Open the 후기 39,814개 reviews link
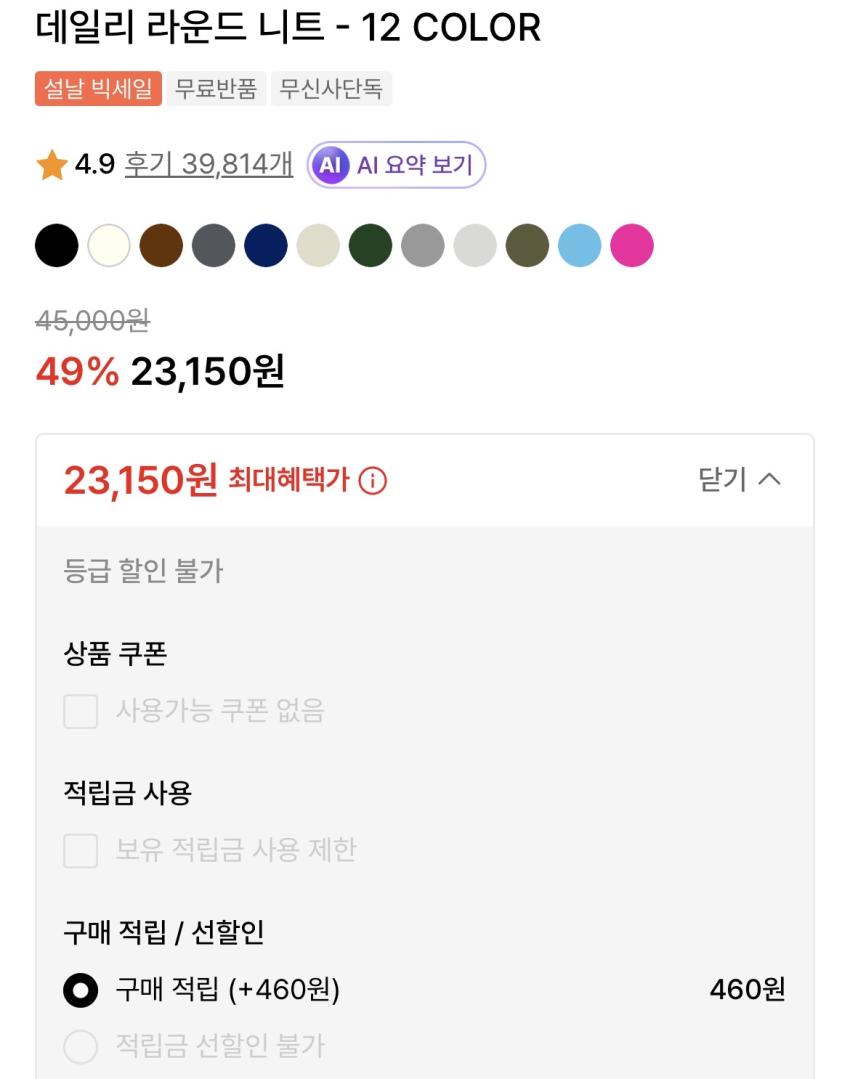This screenshot has width=850, height=1079. tap(208, 165)
